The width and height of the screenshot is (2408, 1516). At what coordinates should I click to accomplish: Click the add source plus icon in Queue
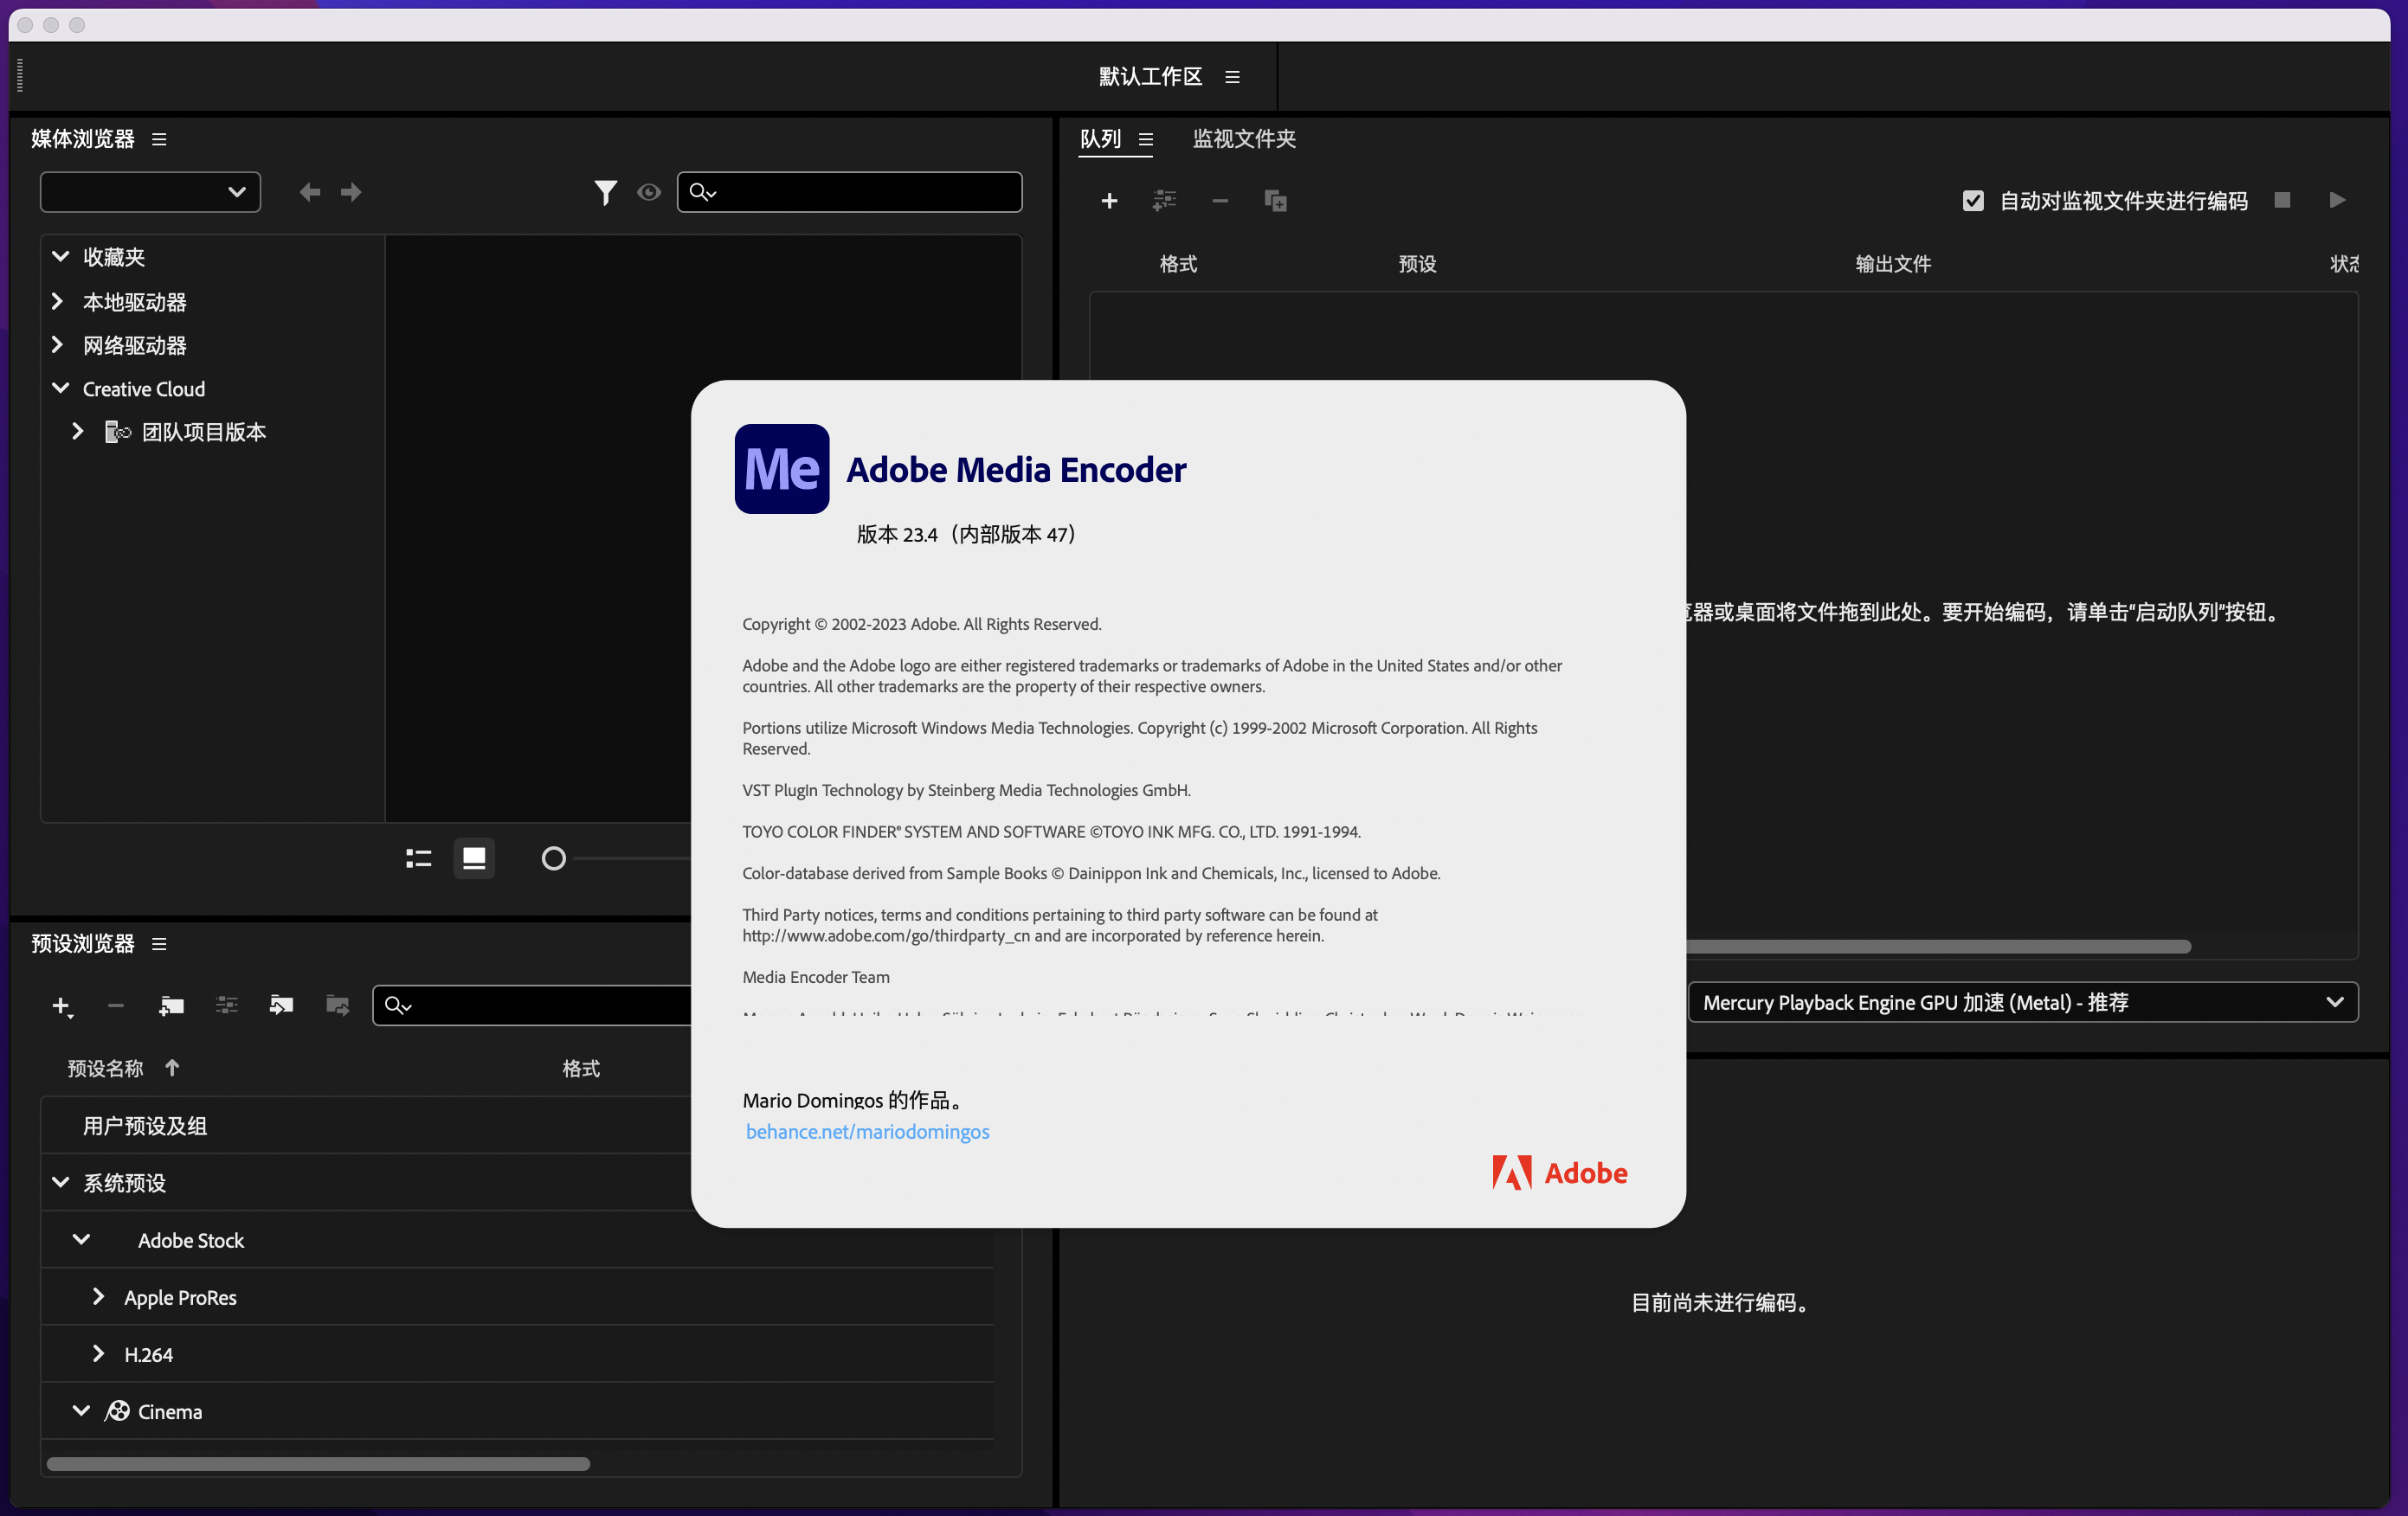coord(1109,201)
